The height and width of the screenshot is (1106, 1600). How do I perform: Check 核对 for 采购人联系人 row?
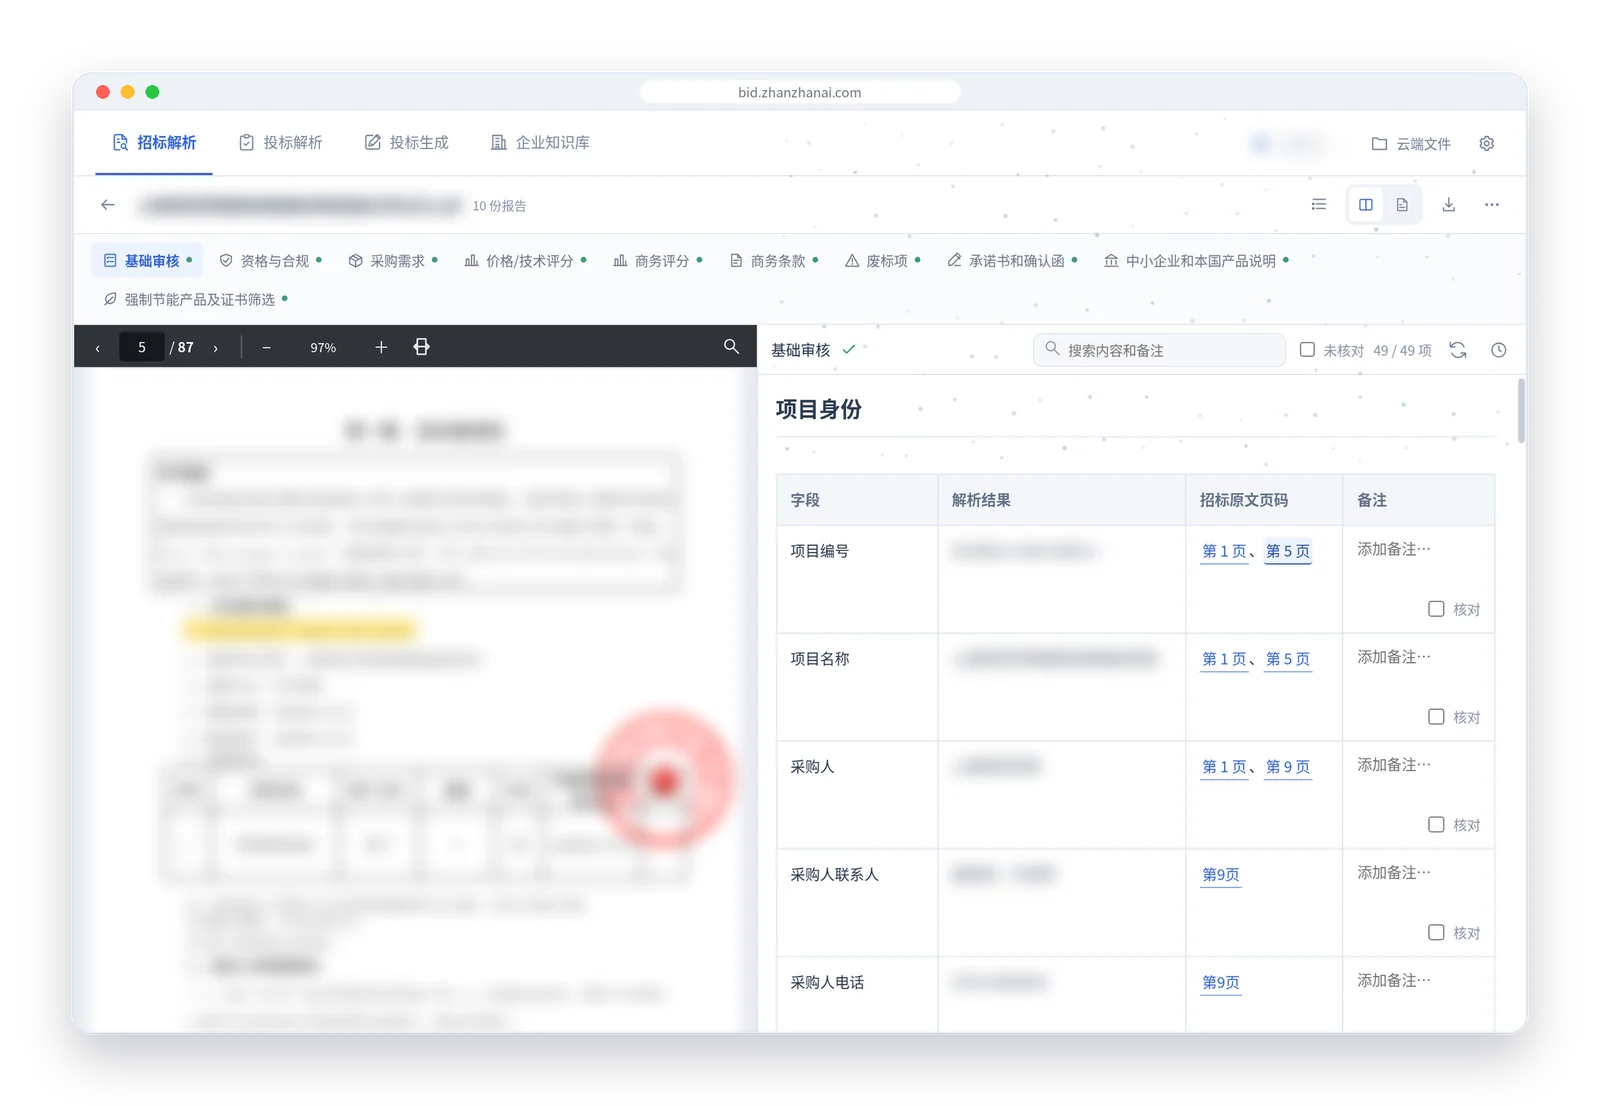[1436, 933]
